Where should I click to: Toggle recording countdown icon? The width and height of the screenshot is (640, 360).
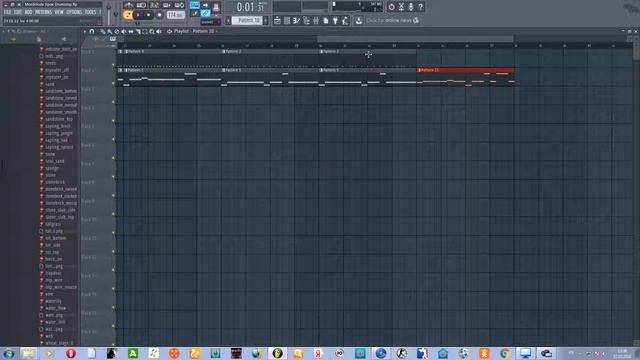[154, 5]
